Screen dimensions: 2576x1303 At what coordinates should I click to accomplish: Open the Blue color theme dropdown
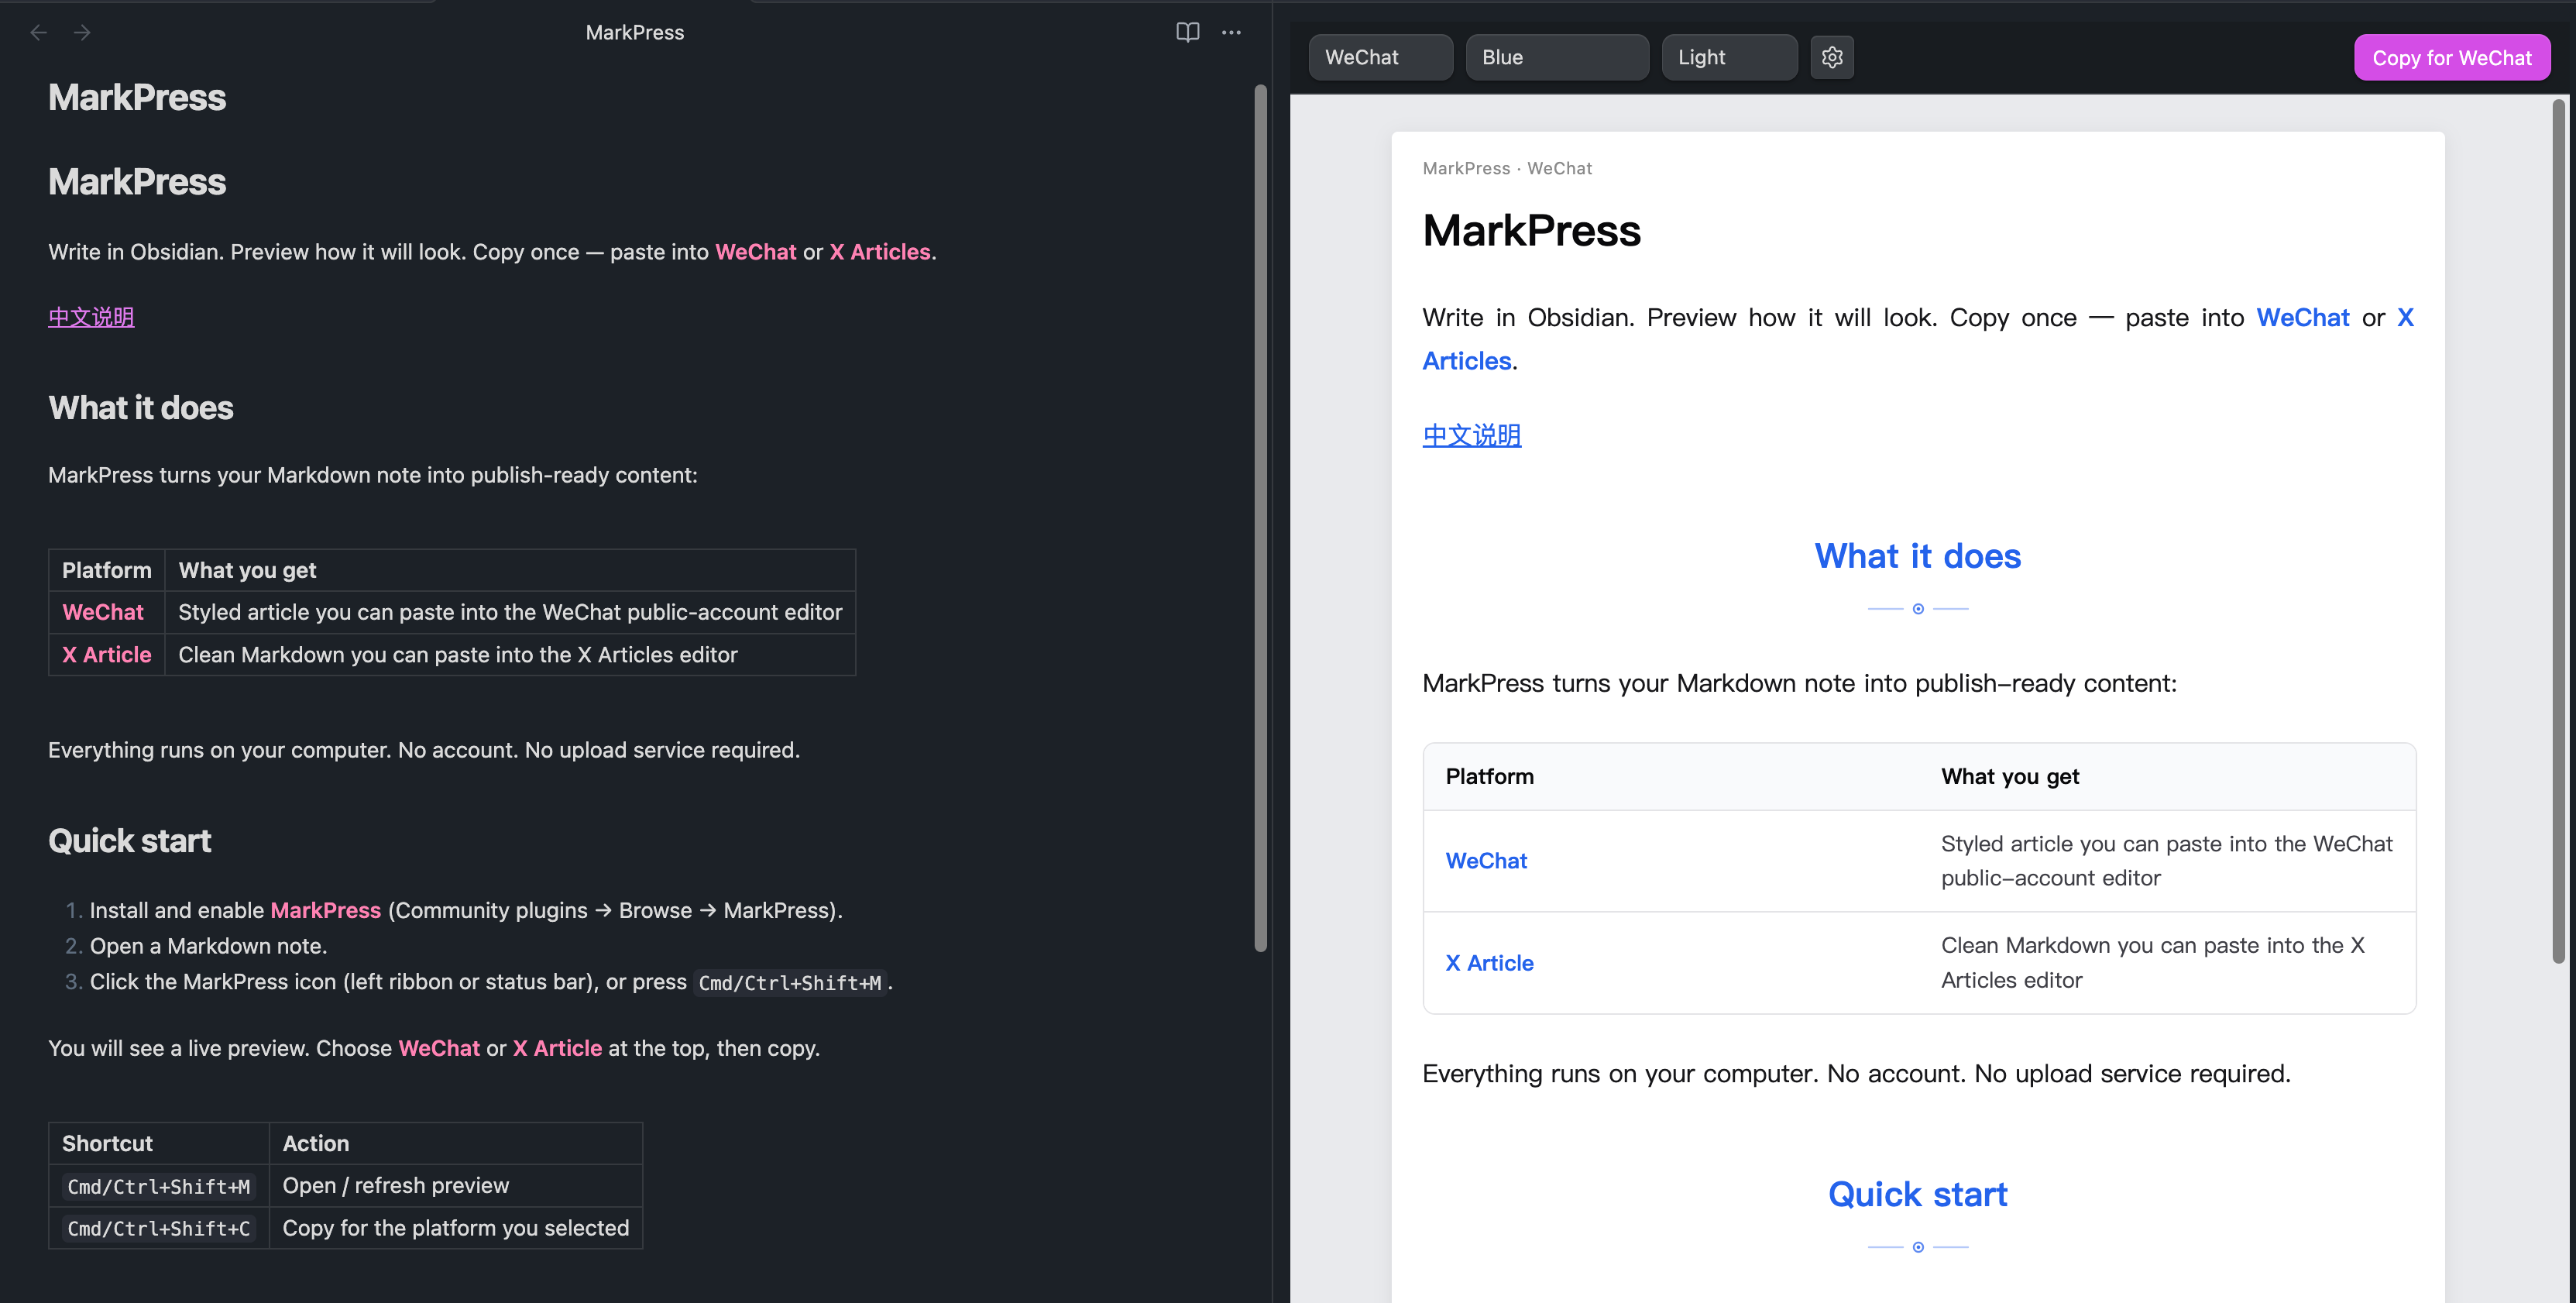1557,57
